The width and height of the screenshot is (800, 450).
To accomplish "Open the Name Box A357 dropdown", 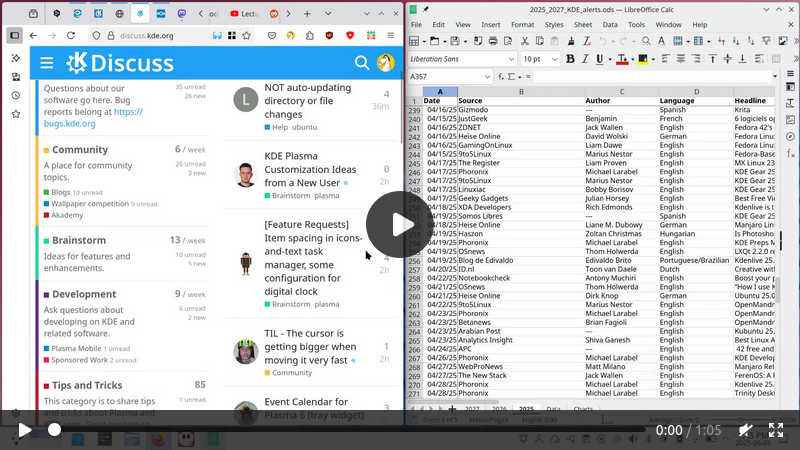I will 487,77.
